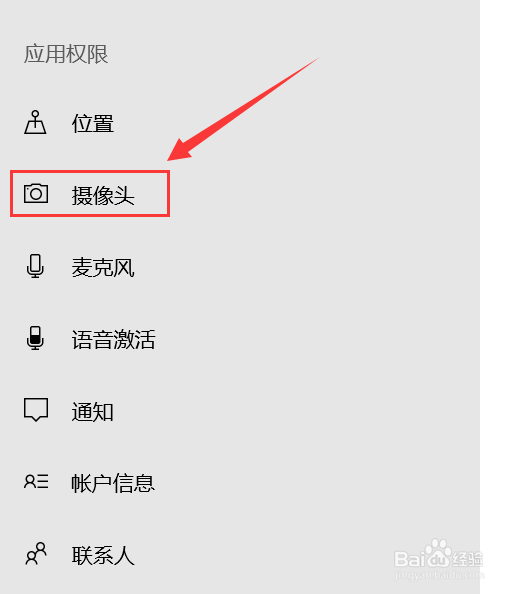Click the camera icon inside the red box
The height and width of the screenshot is (594, 514).
click(36, 194)
